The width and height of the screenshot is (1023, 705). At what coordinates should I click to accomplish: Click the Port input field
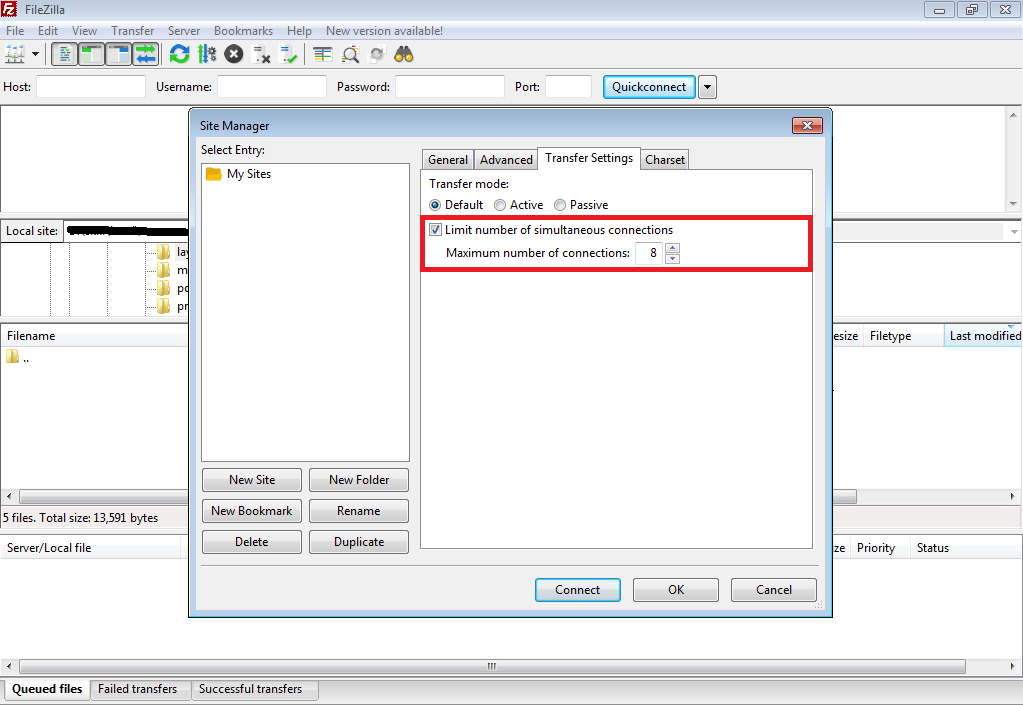(568, 87)
